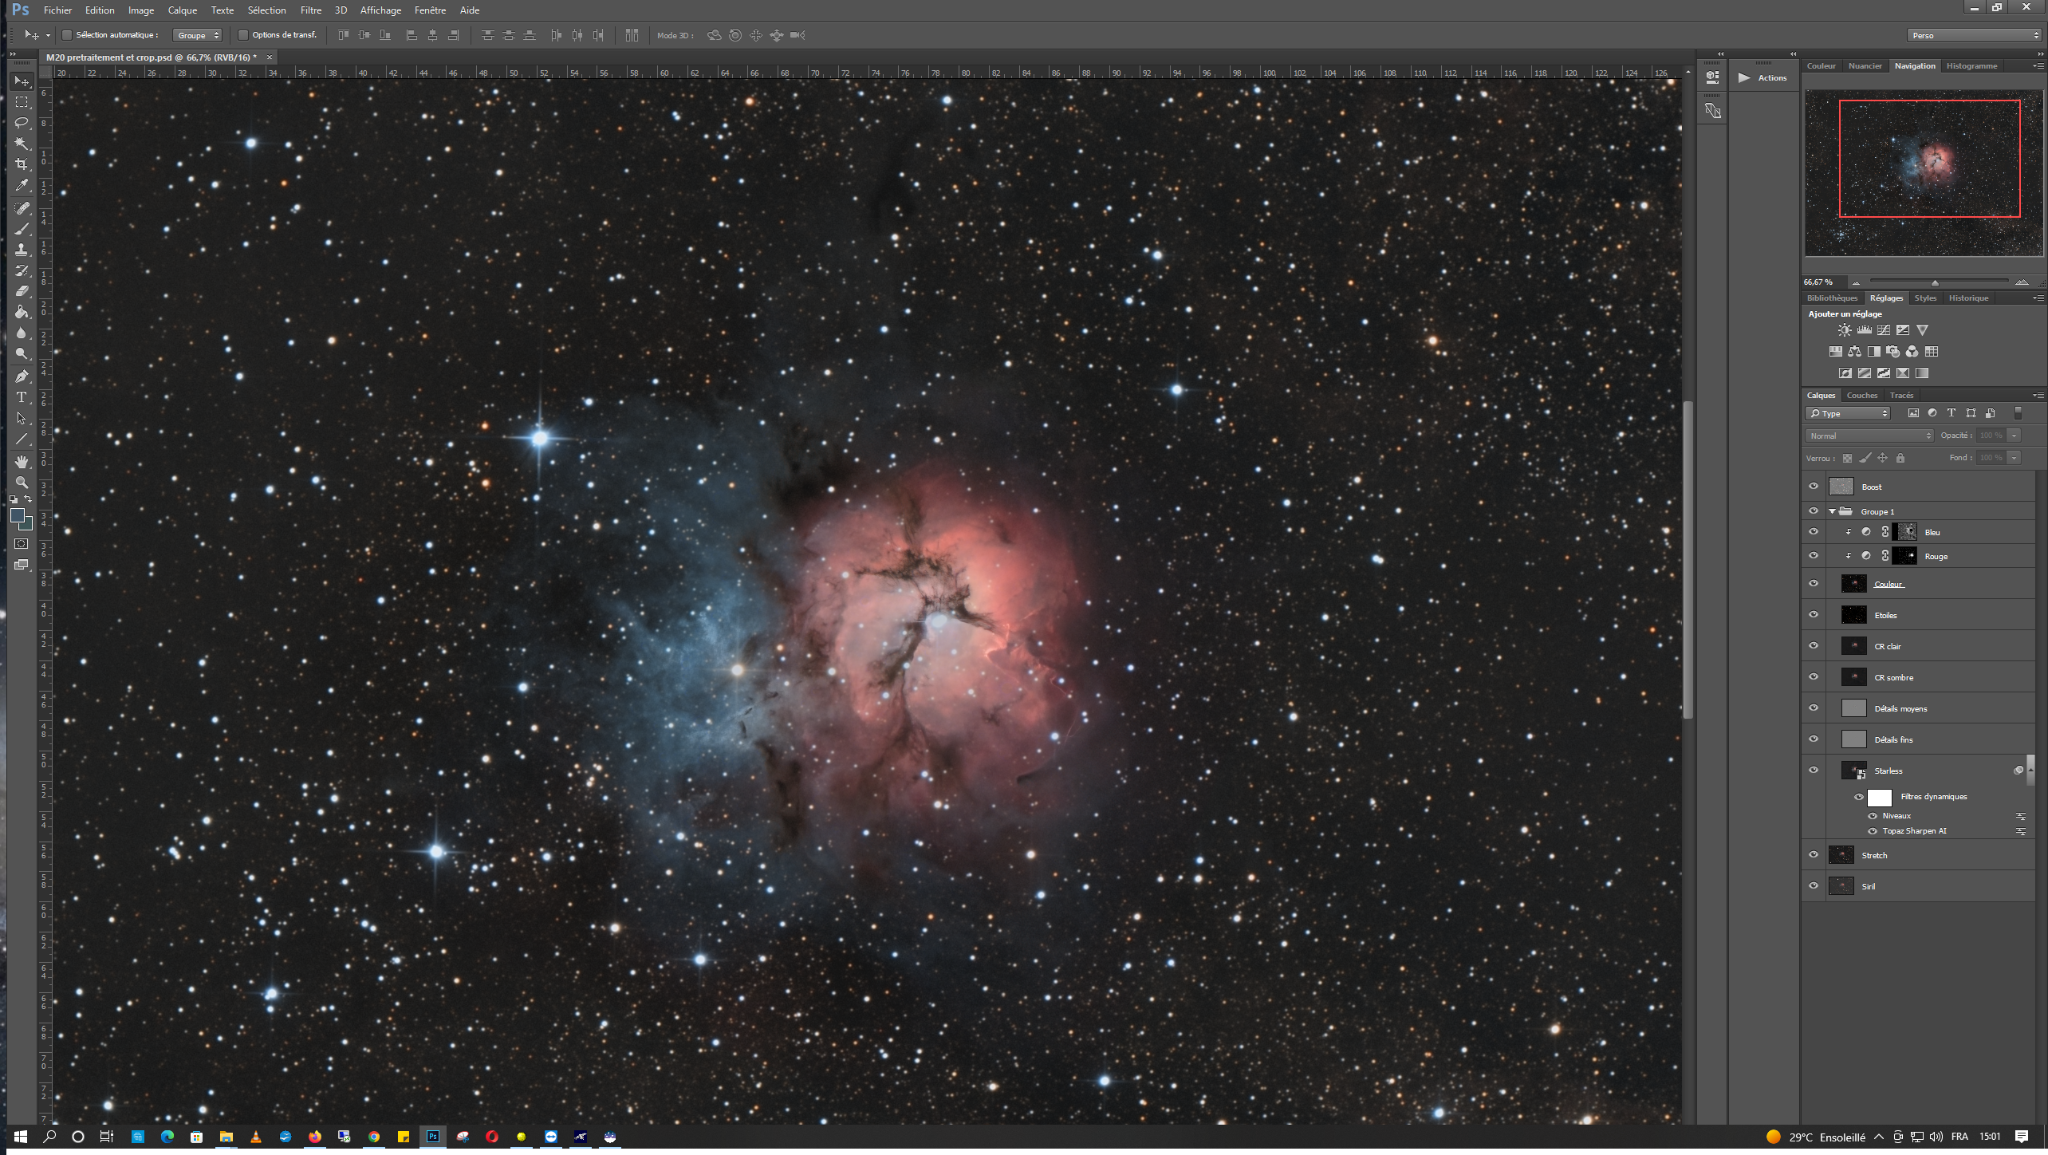Select the Pen tool
2048x1155 pixels.
pyautogui.click(x=21, y=376)
